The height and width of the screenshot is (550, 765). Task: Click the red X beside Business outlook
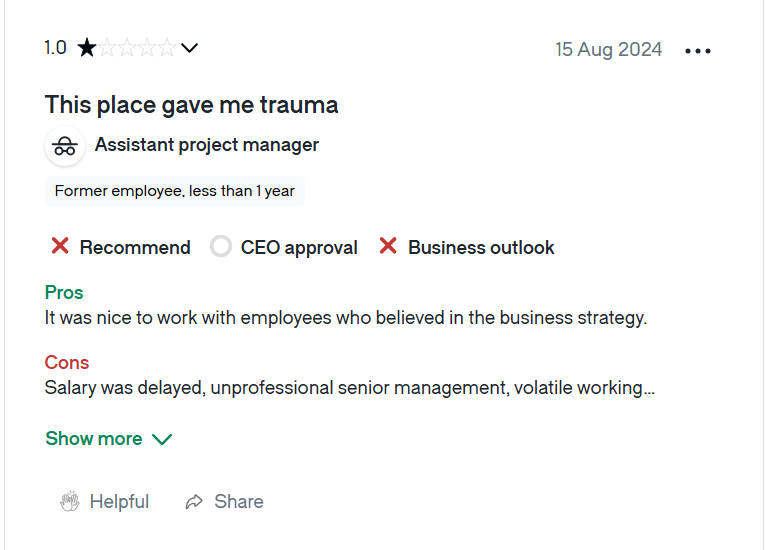(388, 246)
